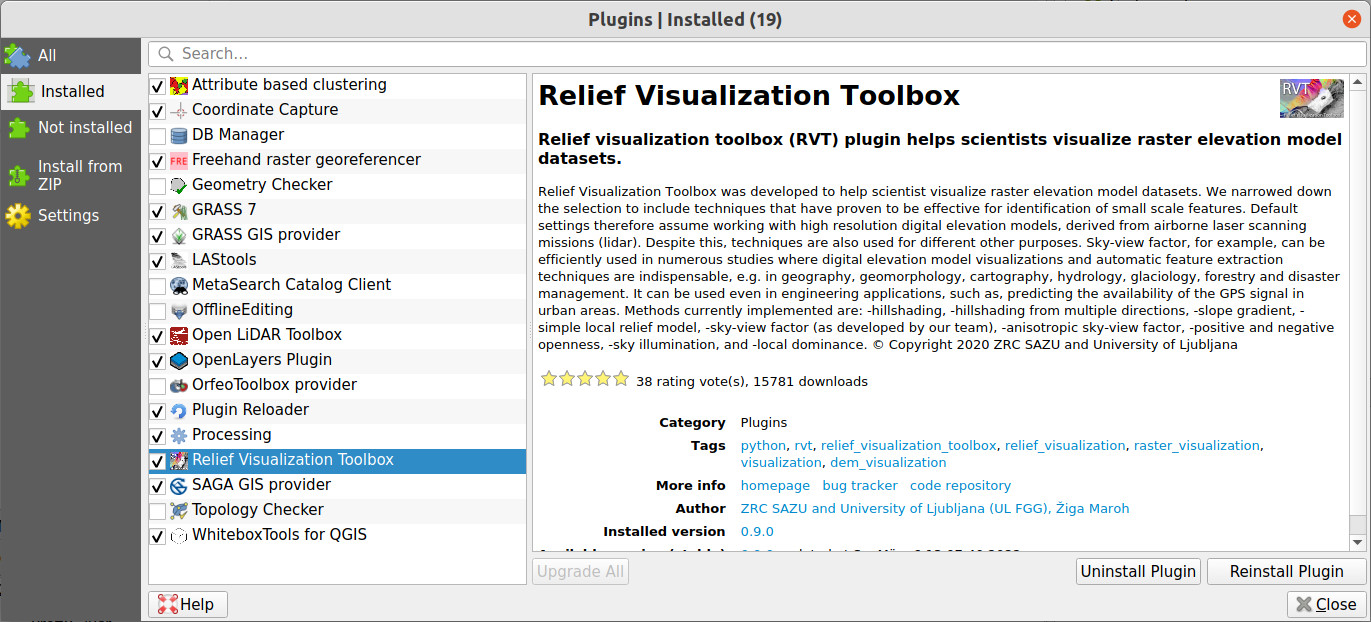Click the details panel scrollbar up arrow
1371x622 pixels.
coord(1358,82)
